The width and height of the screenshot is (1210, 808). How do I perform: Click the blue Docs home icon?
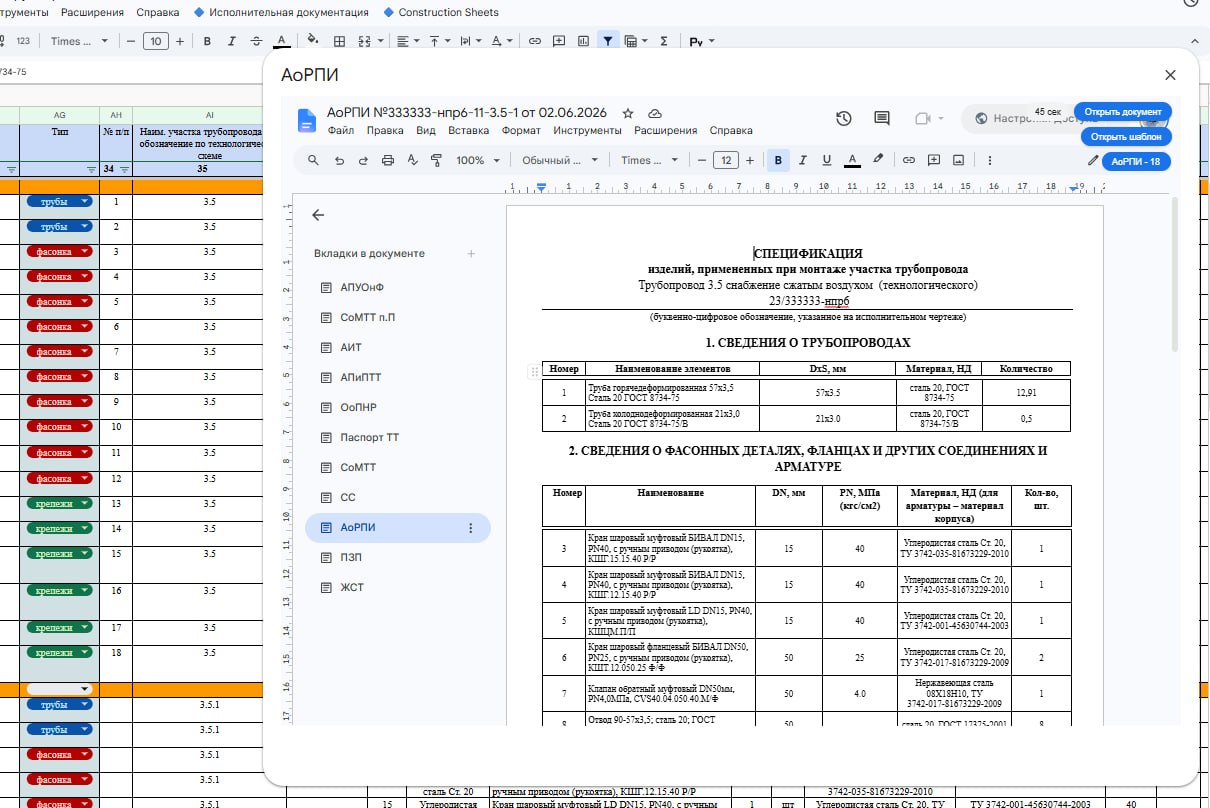[x=307, y=120]
